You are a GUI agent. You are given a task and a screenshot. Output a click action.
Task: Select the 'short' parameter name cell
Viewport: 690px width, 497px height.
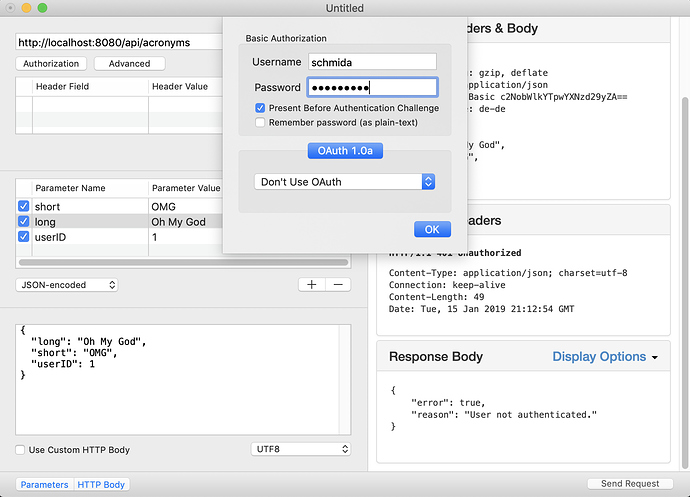tap(90, 206)
